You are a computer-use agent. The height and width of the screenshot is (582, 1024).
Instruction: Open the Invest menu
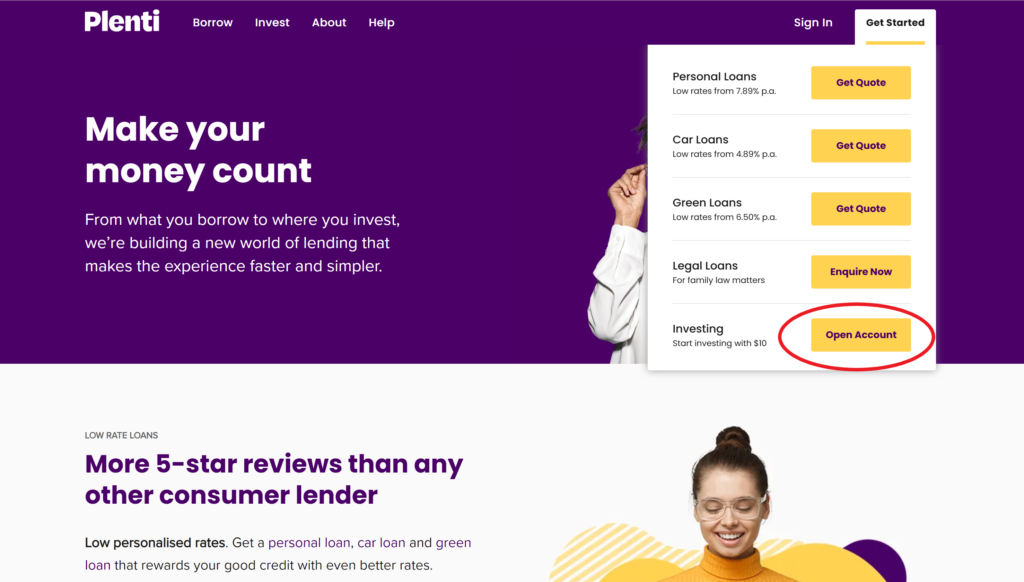[272, 22]
